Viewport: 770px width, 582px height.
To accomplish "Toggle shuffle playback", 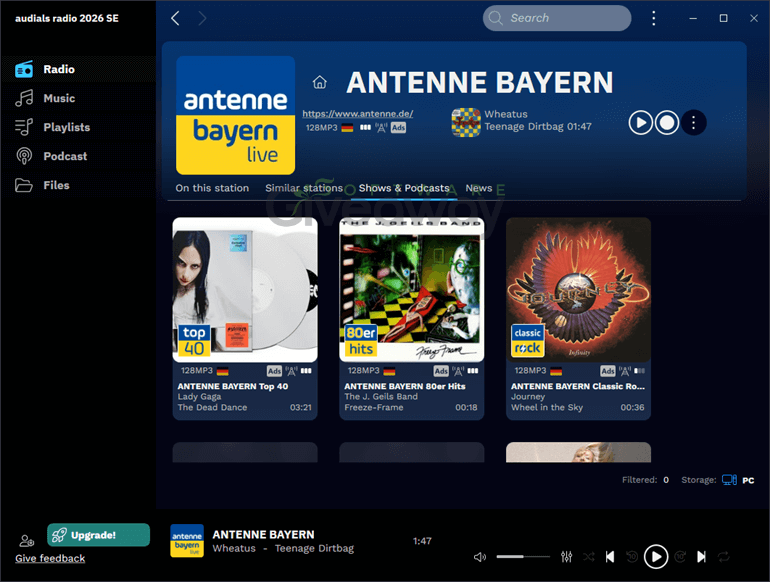I will 589,556.
